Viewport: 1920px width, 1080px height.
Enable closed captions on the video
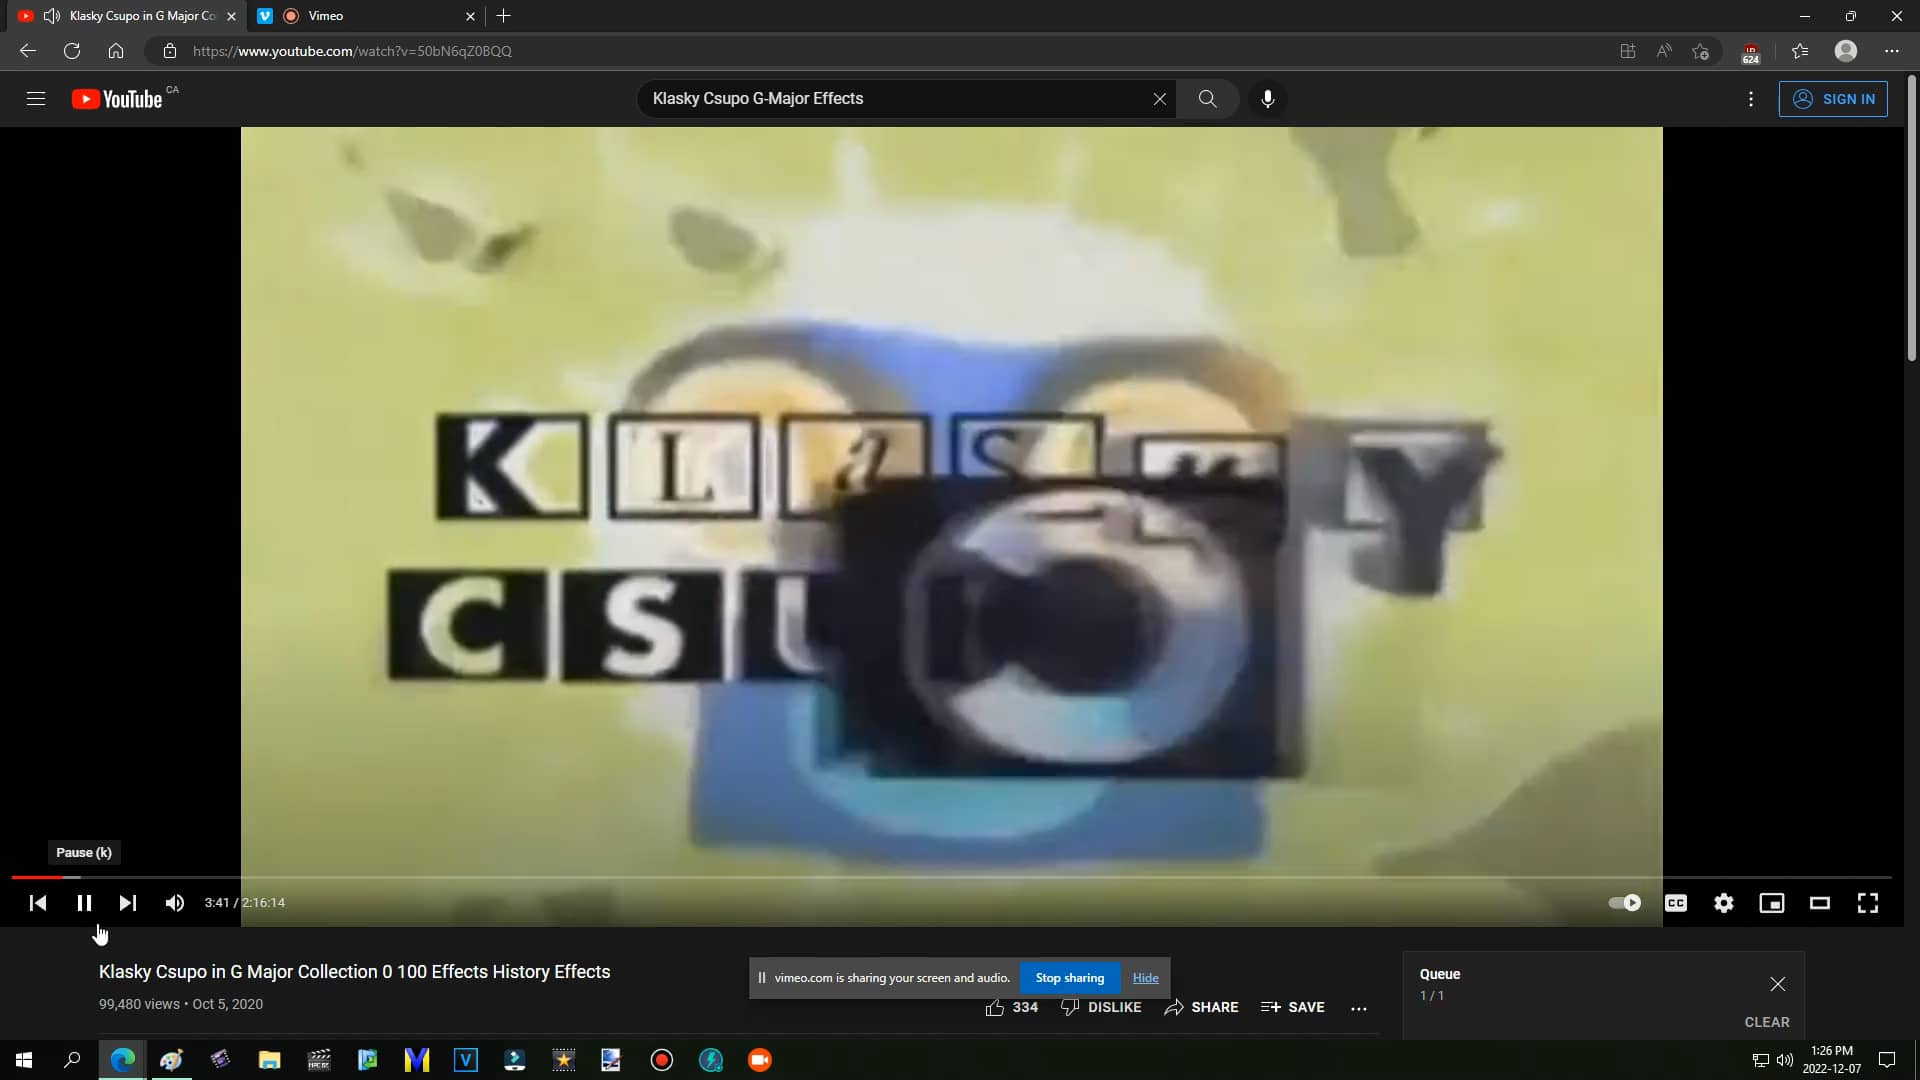tap(1675, 902)
